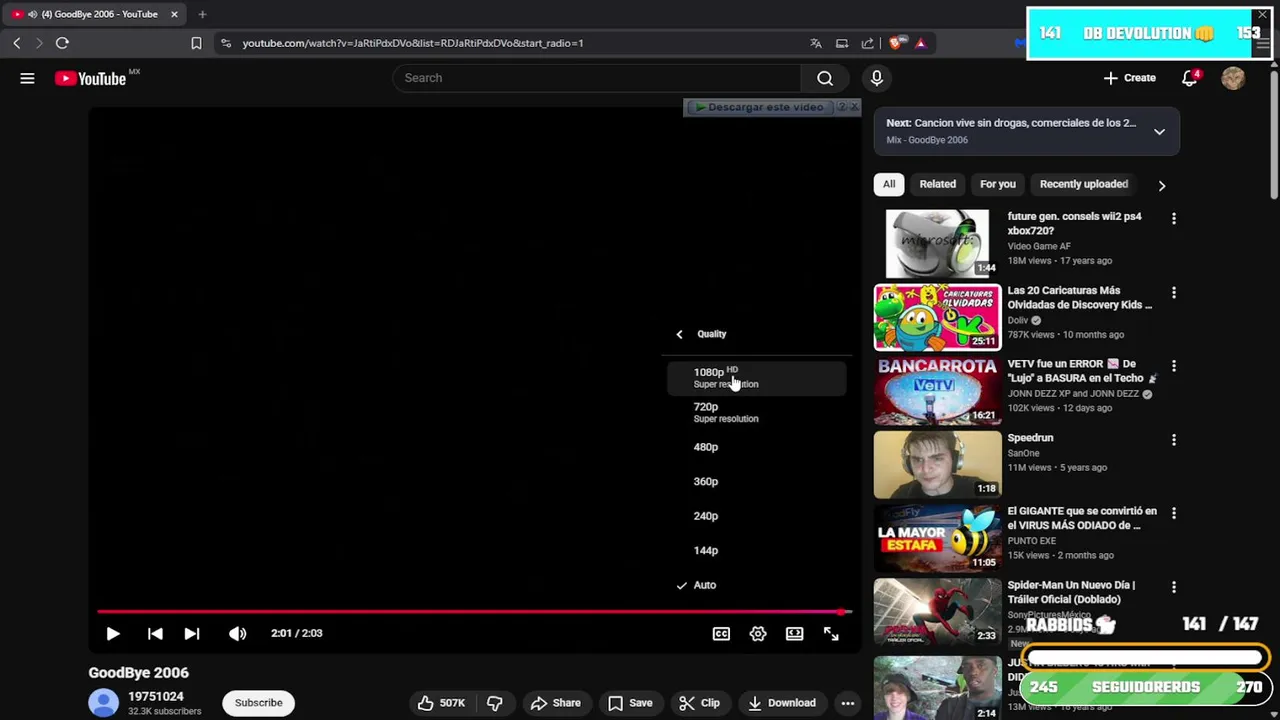Open LA MAYOR ESTAFA video thumbnail
Viewport: 1280px width, 720px height.
coord(937,538)
